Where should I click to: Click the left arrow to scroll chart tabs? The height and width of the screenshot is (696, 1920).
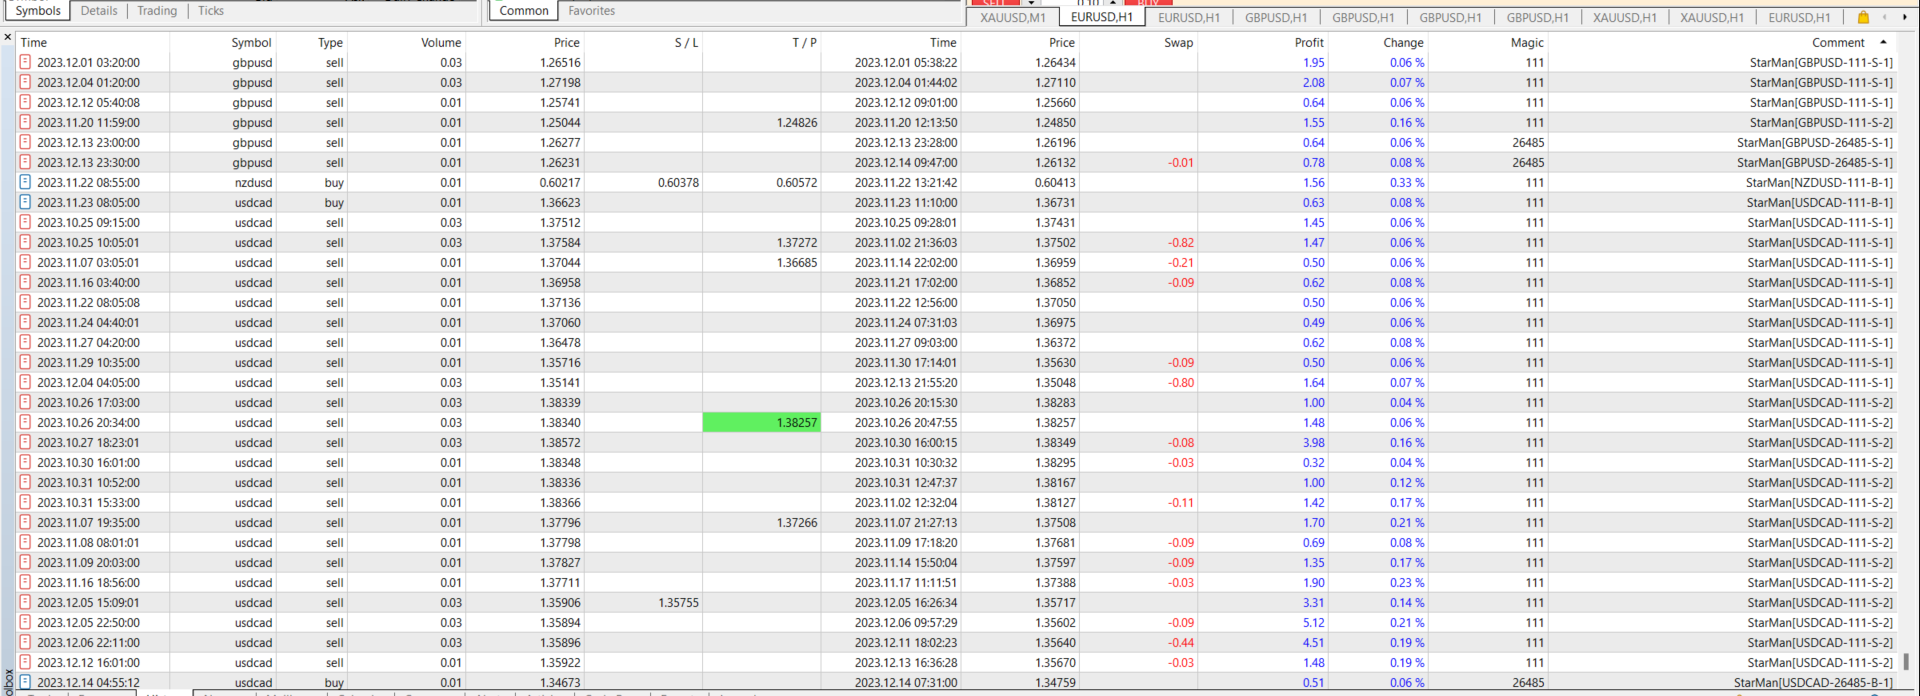1885,17
